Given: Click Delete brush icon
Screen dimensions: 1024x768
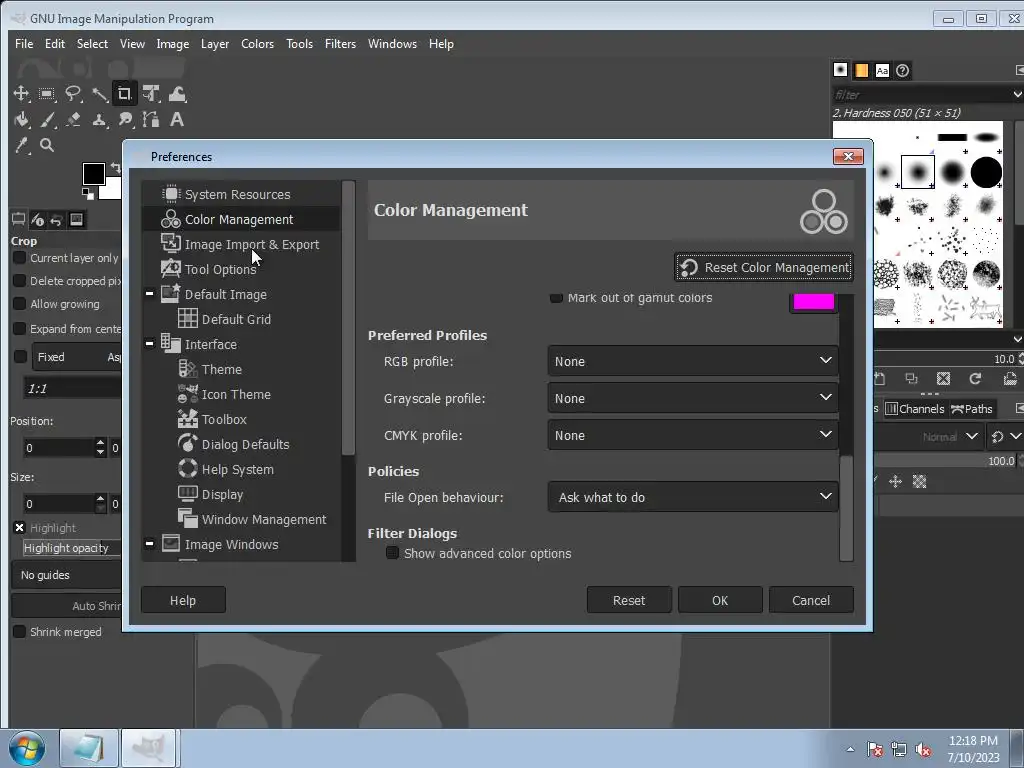Looking at the screenshot, I should click(x=943, y=379).
